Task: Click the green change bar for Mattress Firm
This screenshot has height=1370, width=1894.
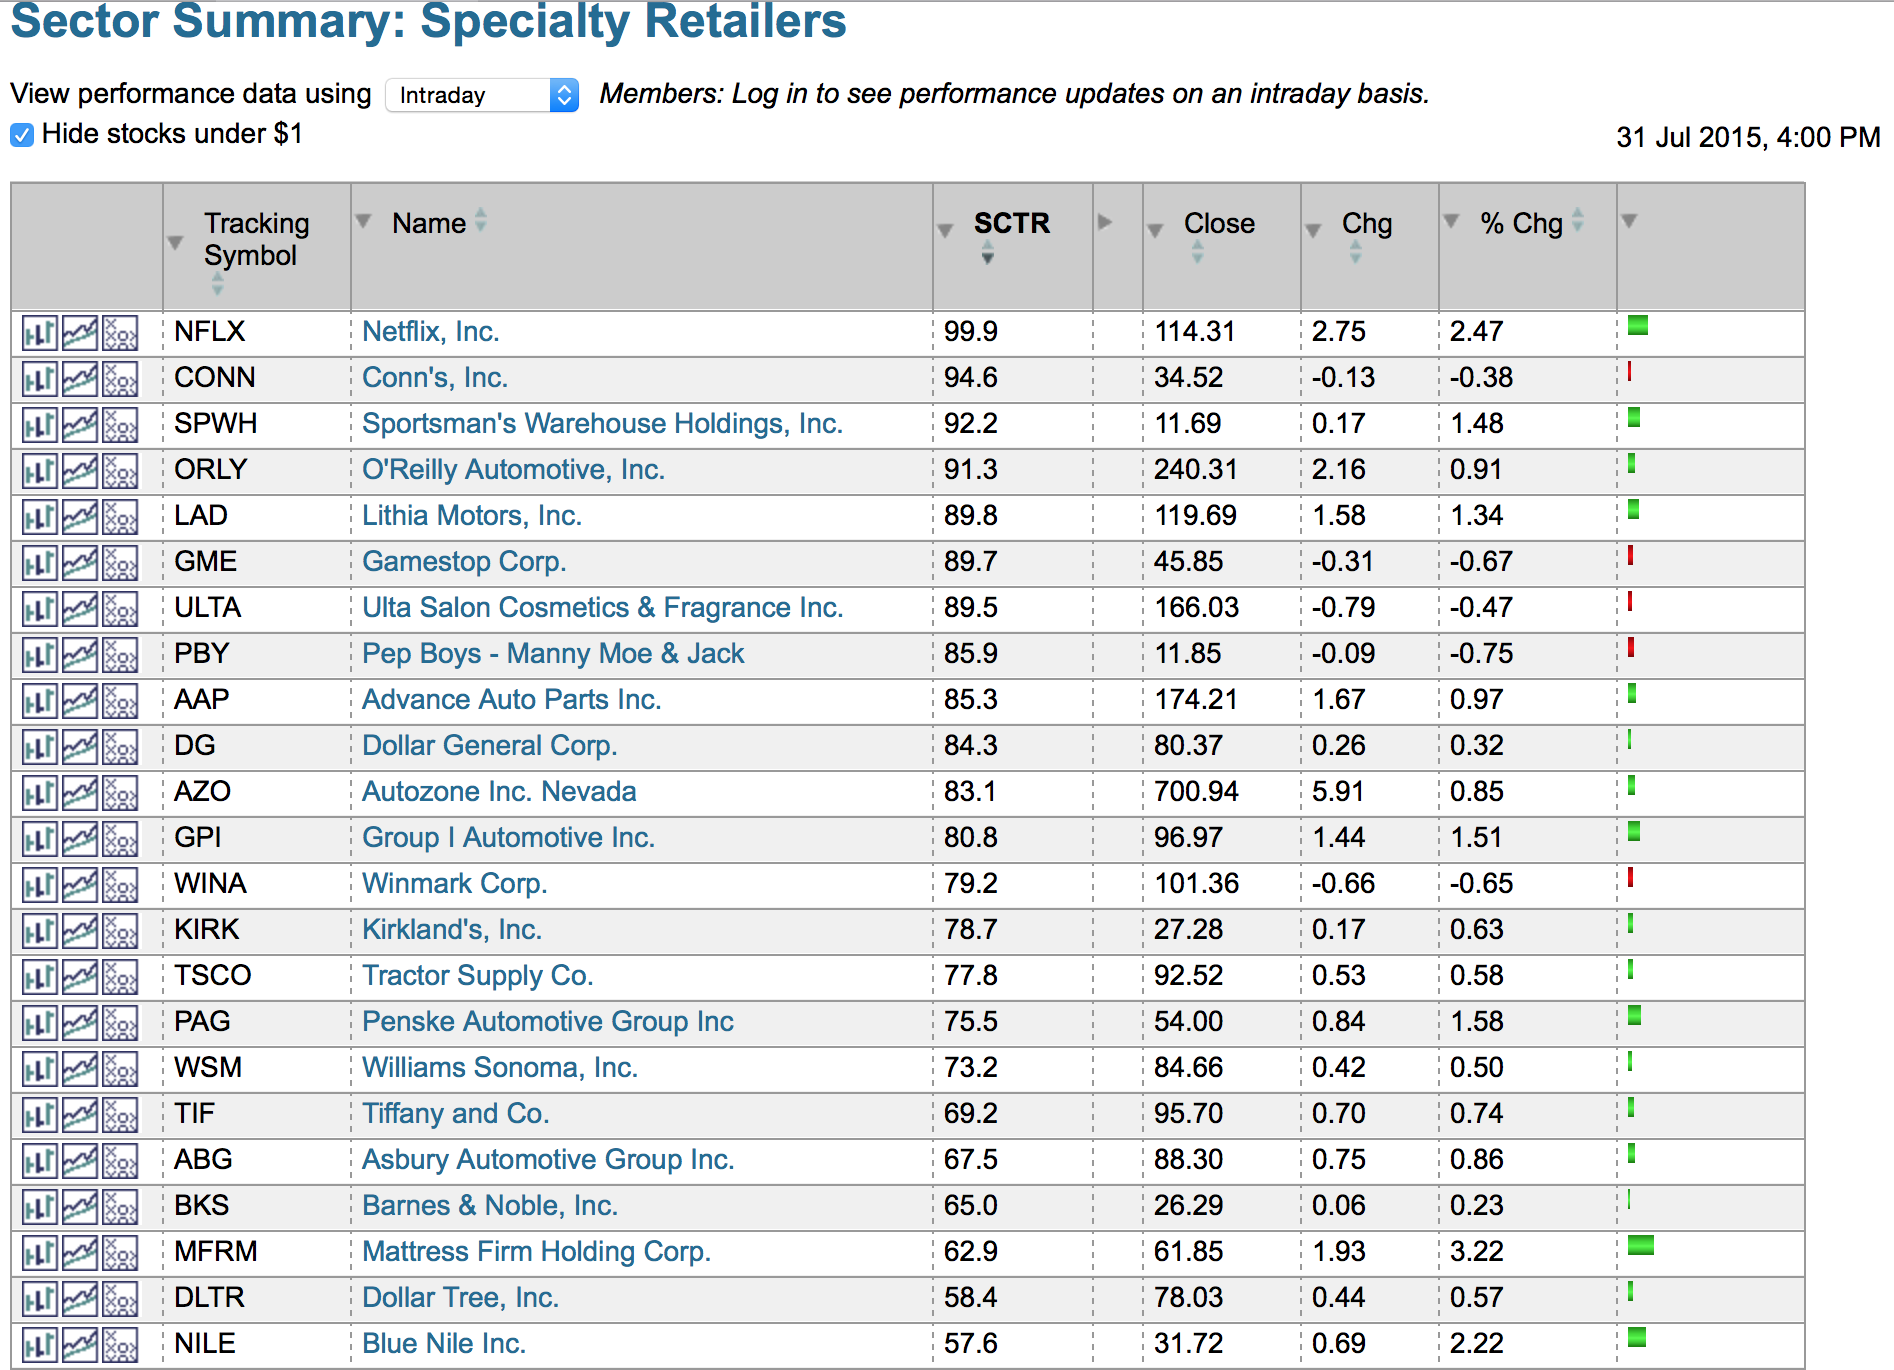Action: pyautogui.click(x=1640, y=1245)
